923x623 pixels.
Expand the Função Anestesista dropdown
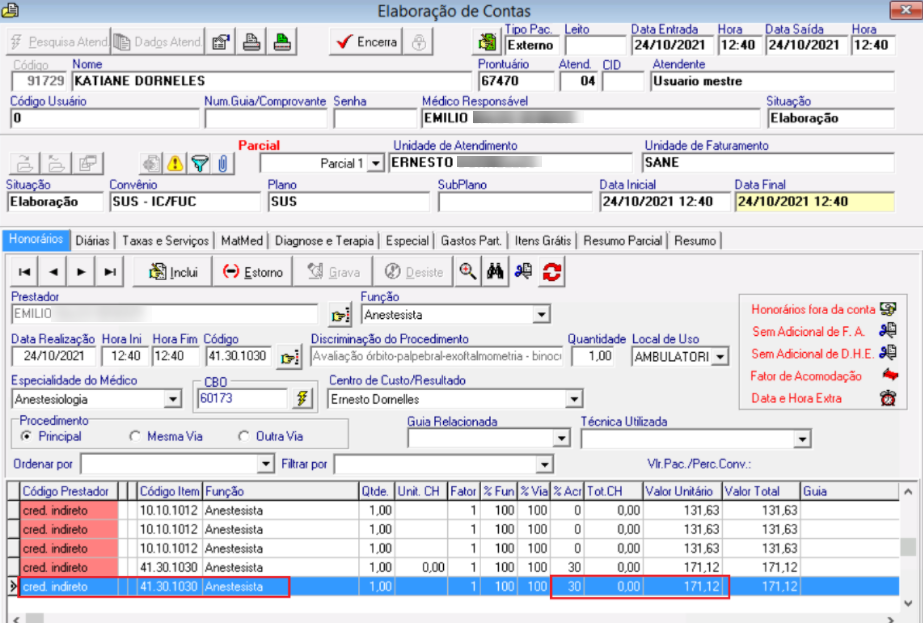point(542,315)
